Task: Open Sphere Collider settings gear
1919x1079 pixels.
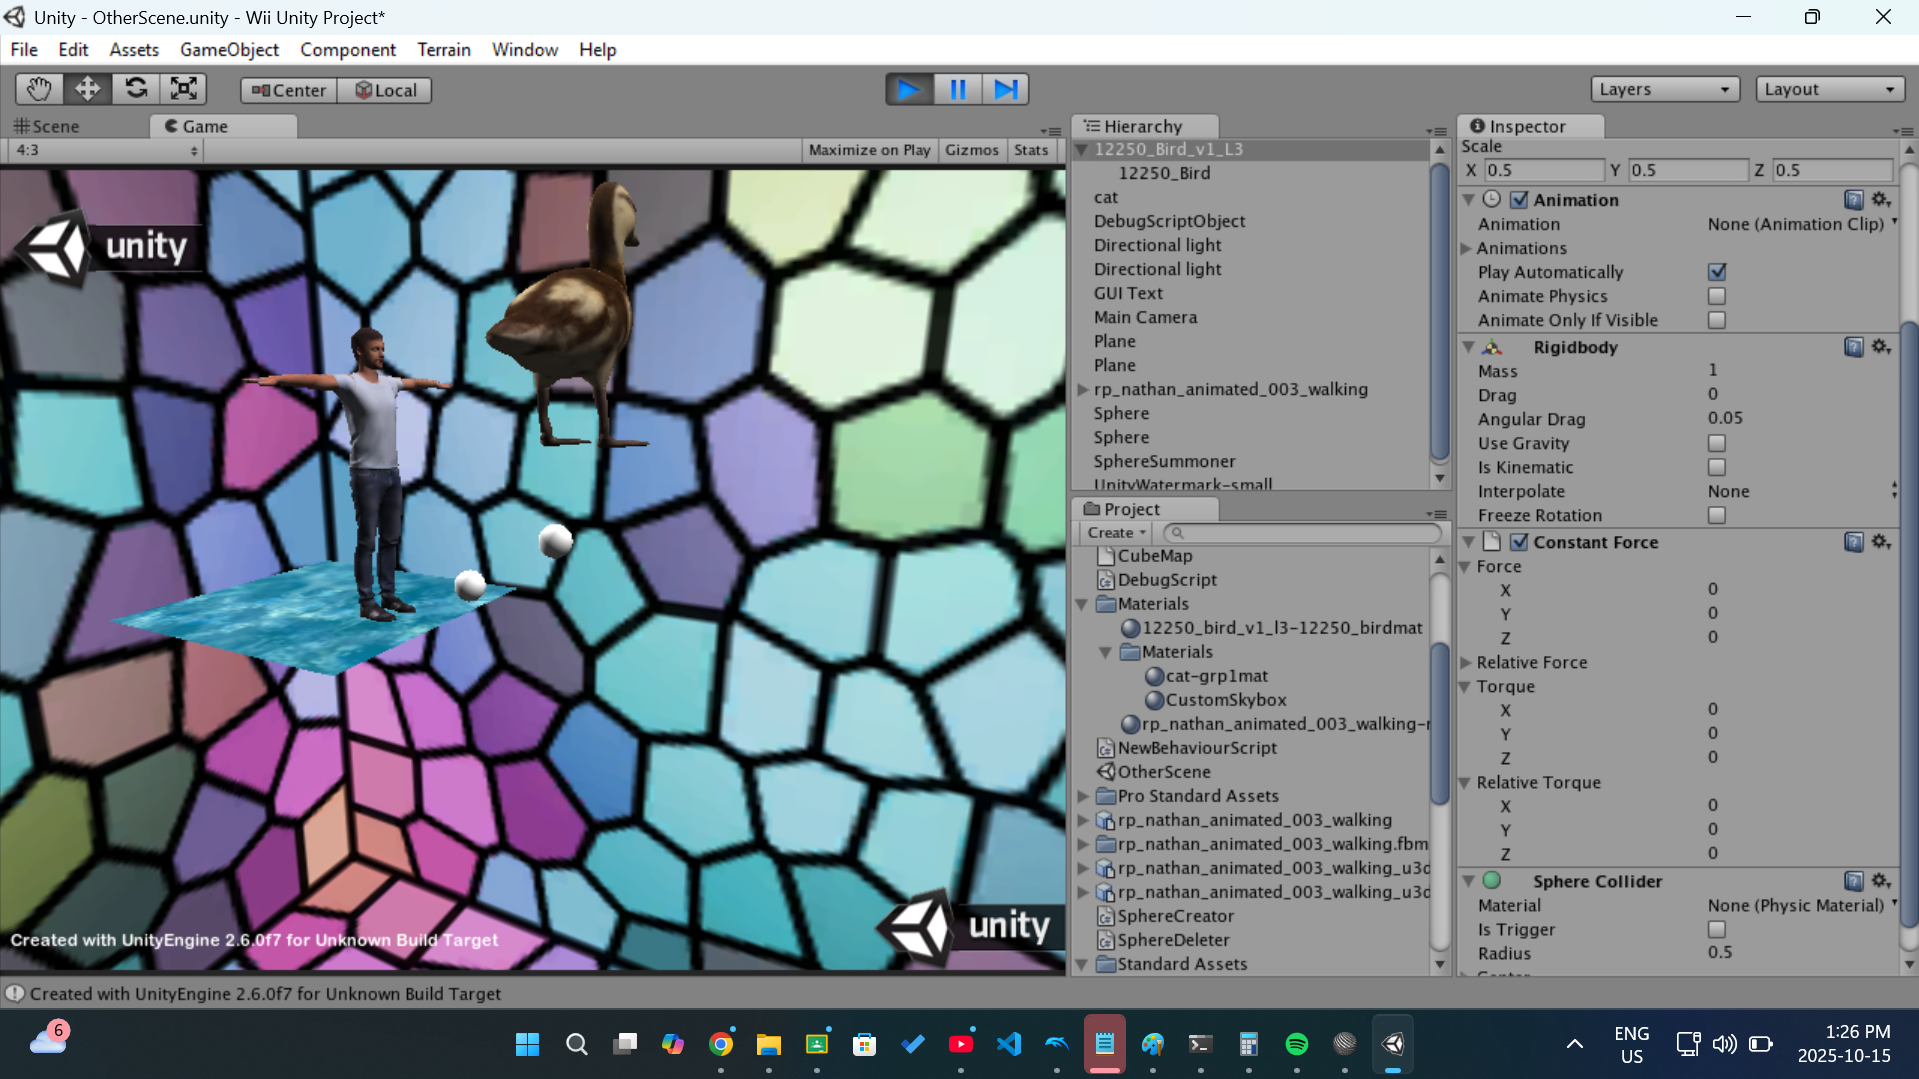Action: coord(1881,881)
